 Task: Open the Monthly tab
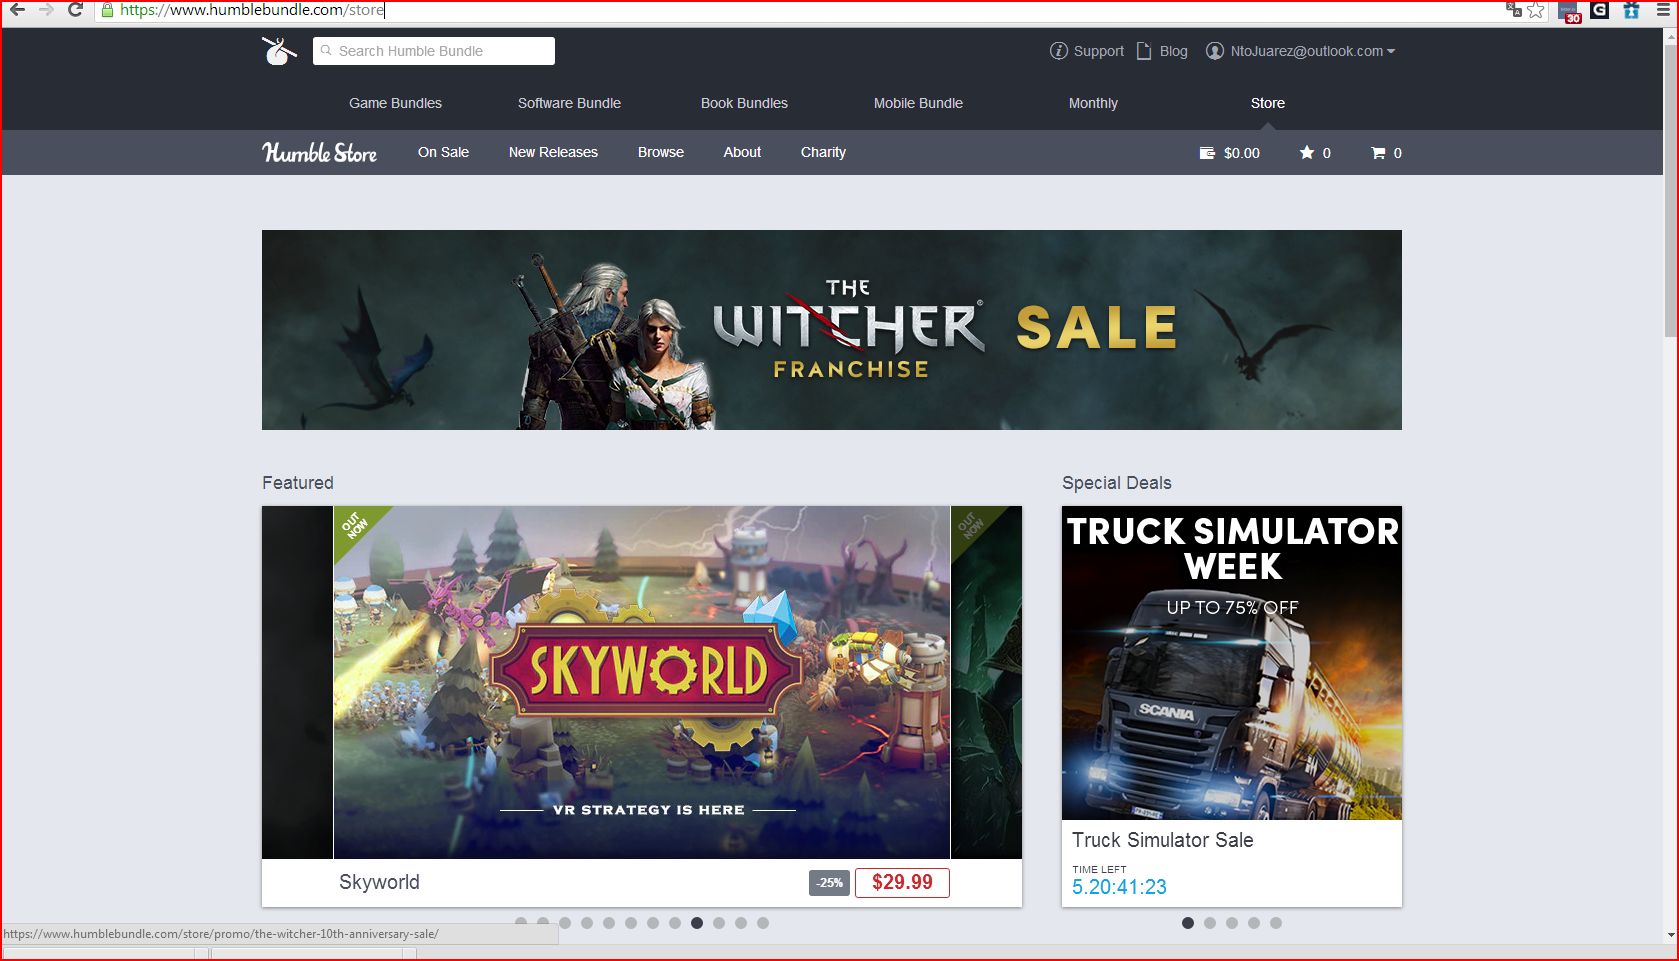(1093, 103)
